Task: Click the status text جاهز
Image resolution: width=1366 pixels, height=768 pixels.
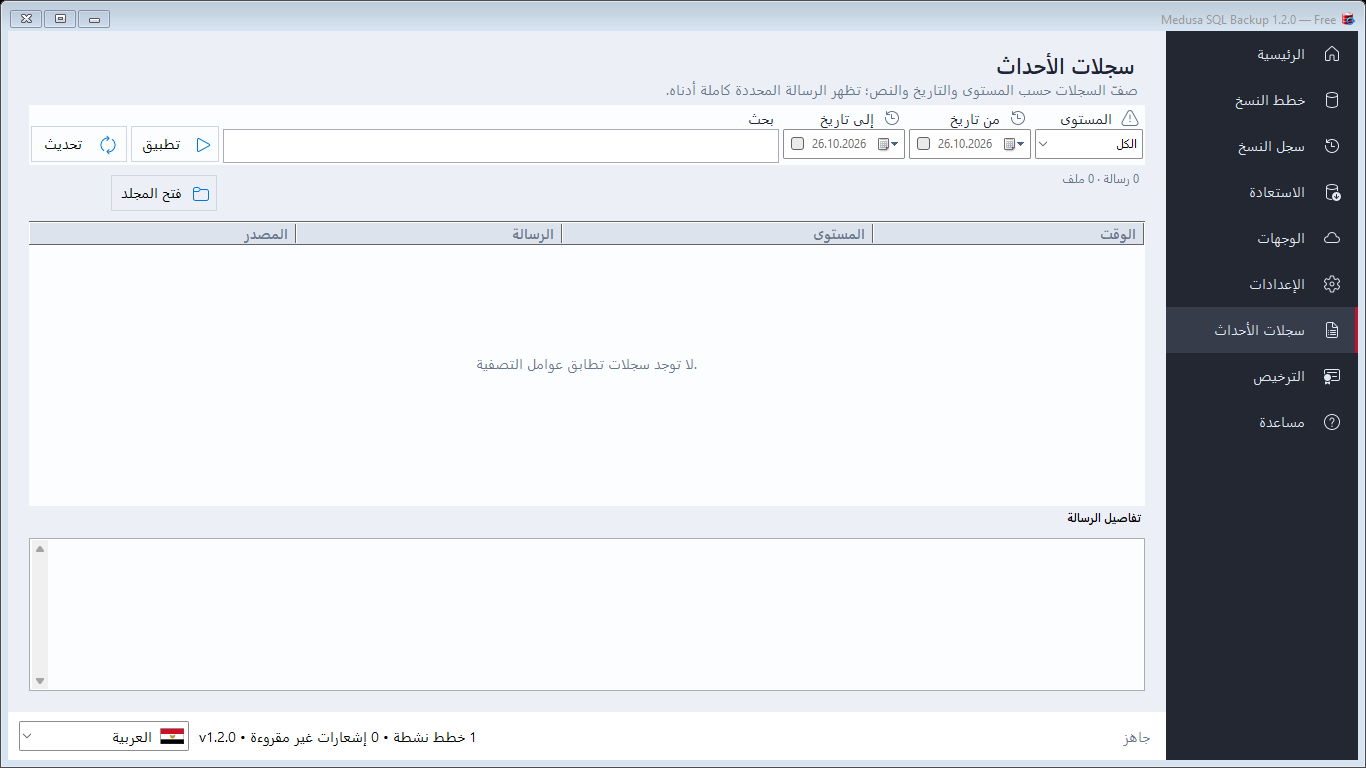Action: [1137, 738]
